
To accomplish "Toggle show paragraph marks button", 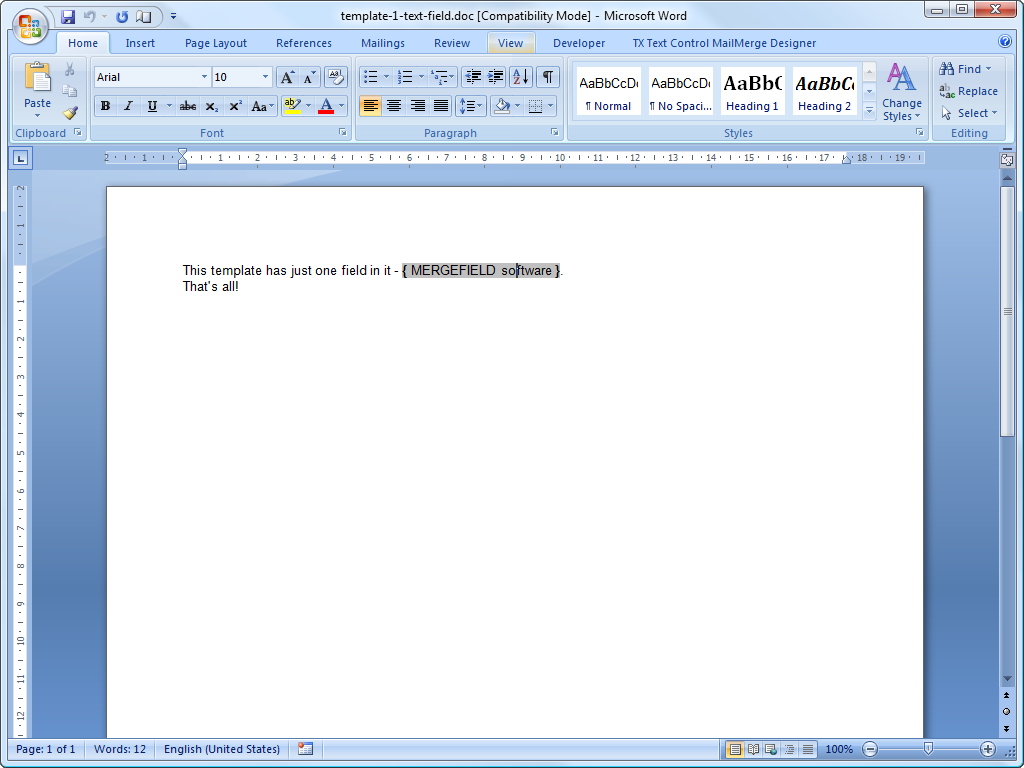I will (x=548, y=77).
